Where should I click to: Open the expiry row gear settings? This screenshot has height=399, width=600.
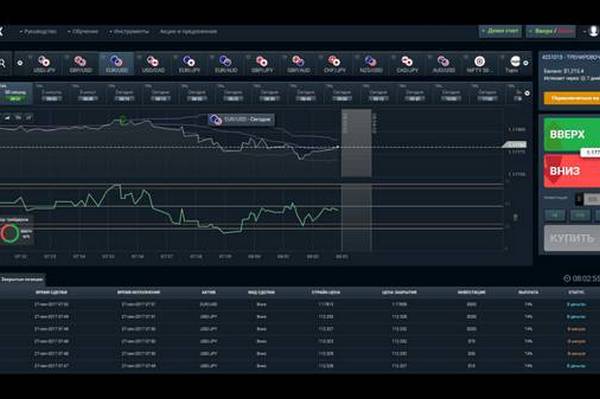coord(527,93)
